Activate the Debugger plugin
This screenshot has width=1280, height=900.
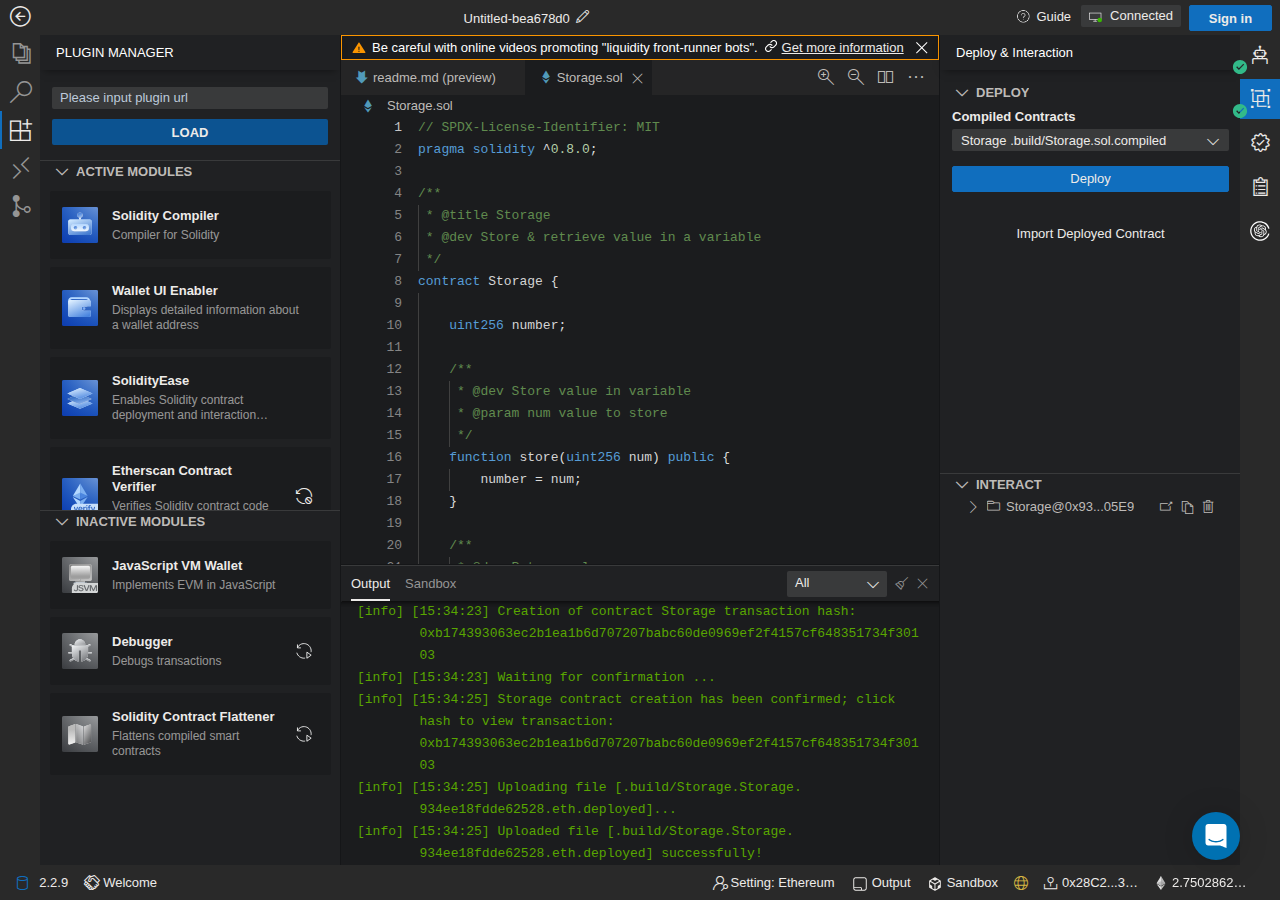tap(304, 651)
